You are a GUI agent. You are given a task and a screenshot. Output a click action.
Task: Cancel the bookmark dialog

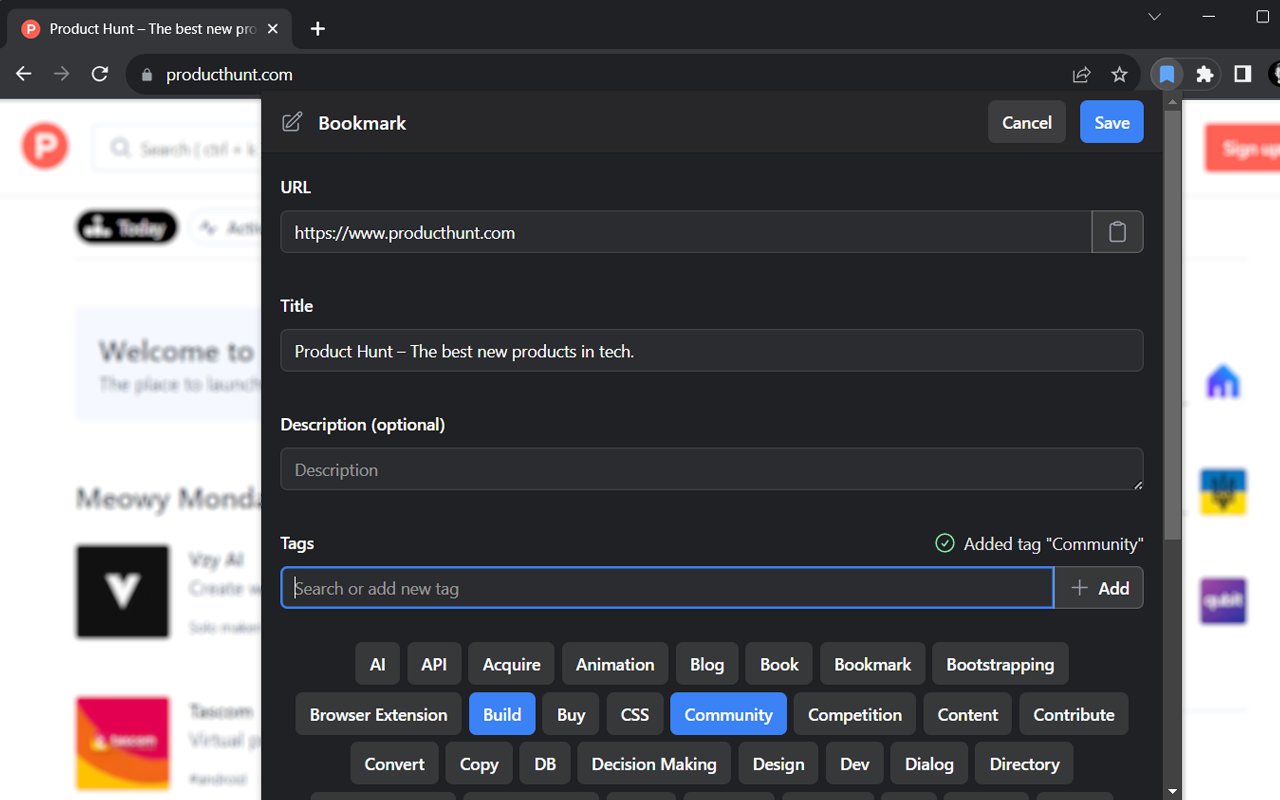1027,122
